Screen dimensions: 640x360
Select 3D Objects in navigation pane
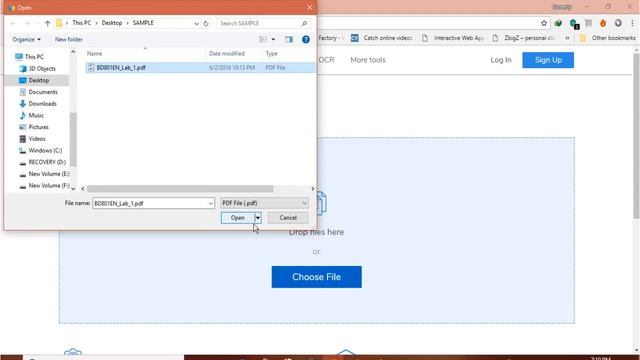[x=42, y=69]
